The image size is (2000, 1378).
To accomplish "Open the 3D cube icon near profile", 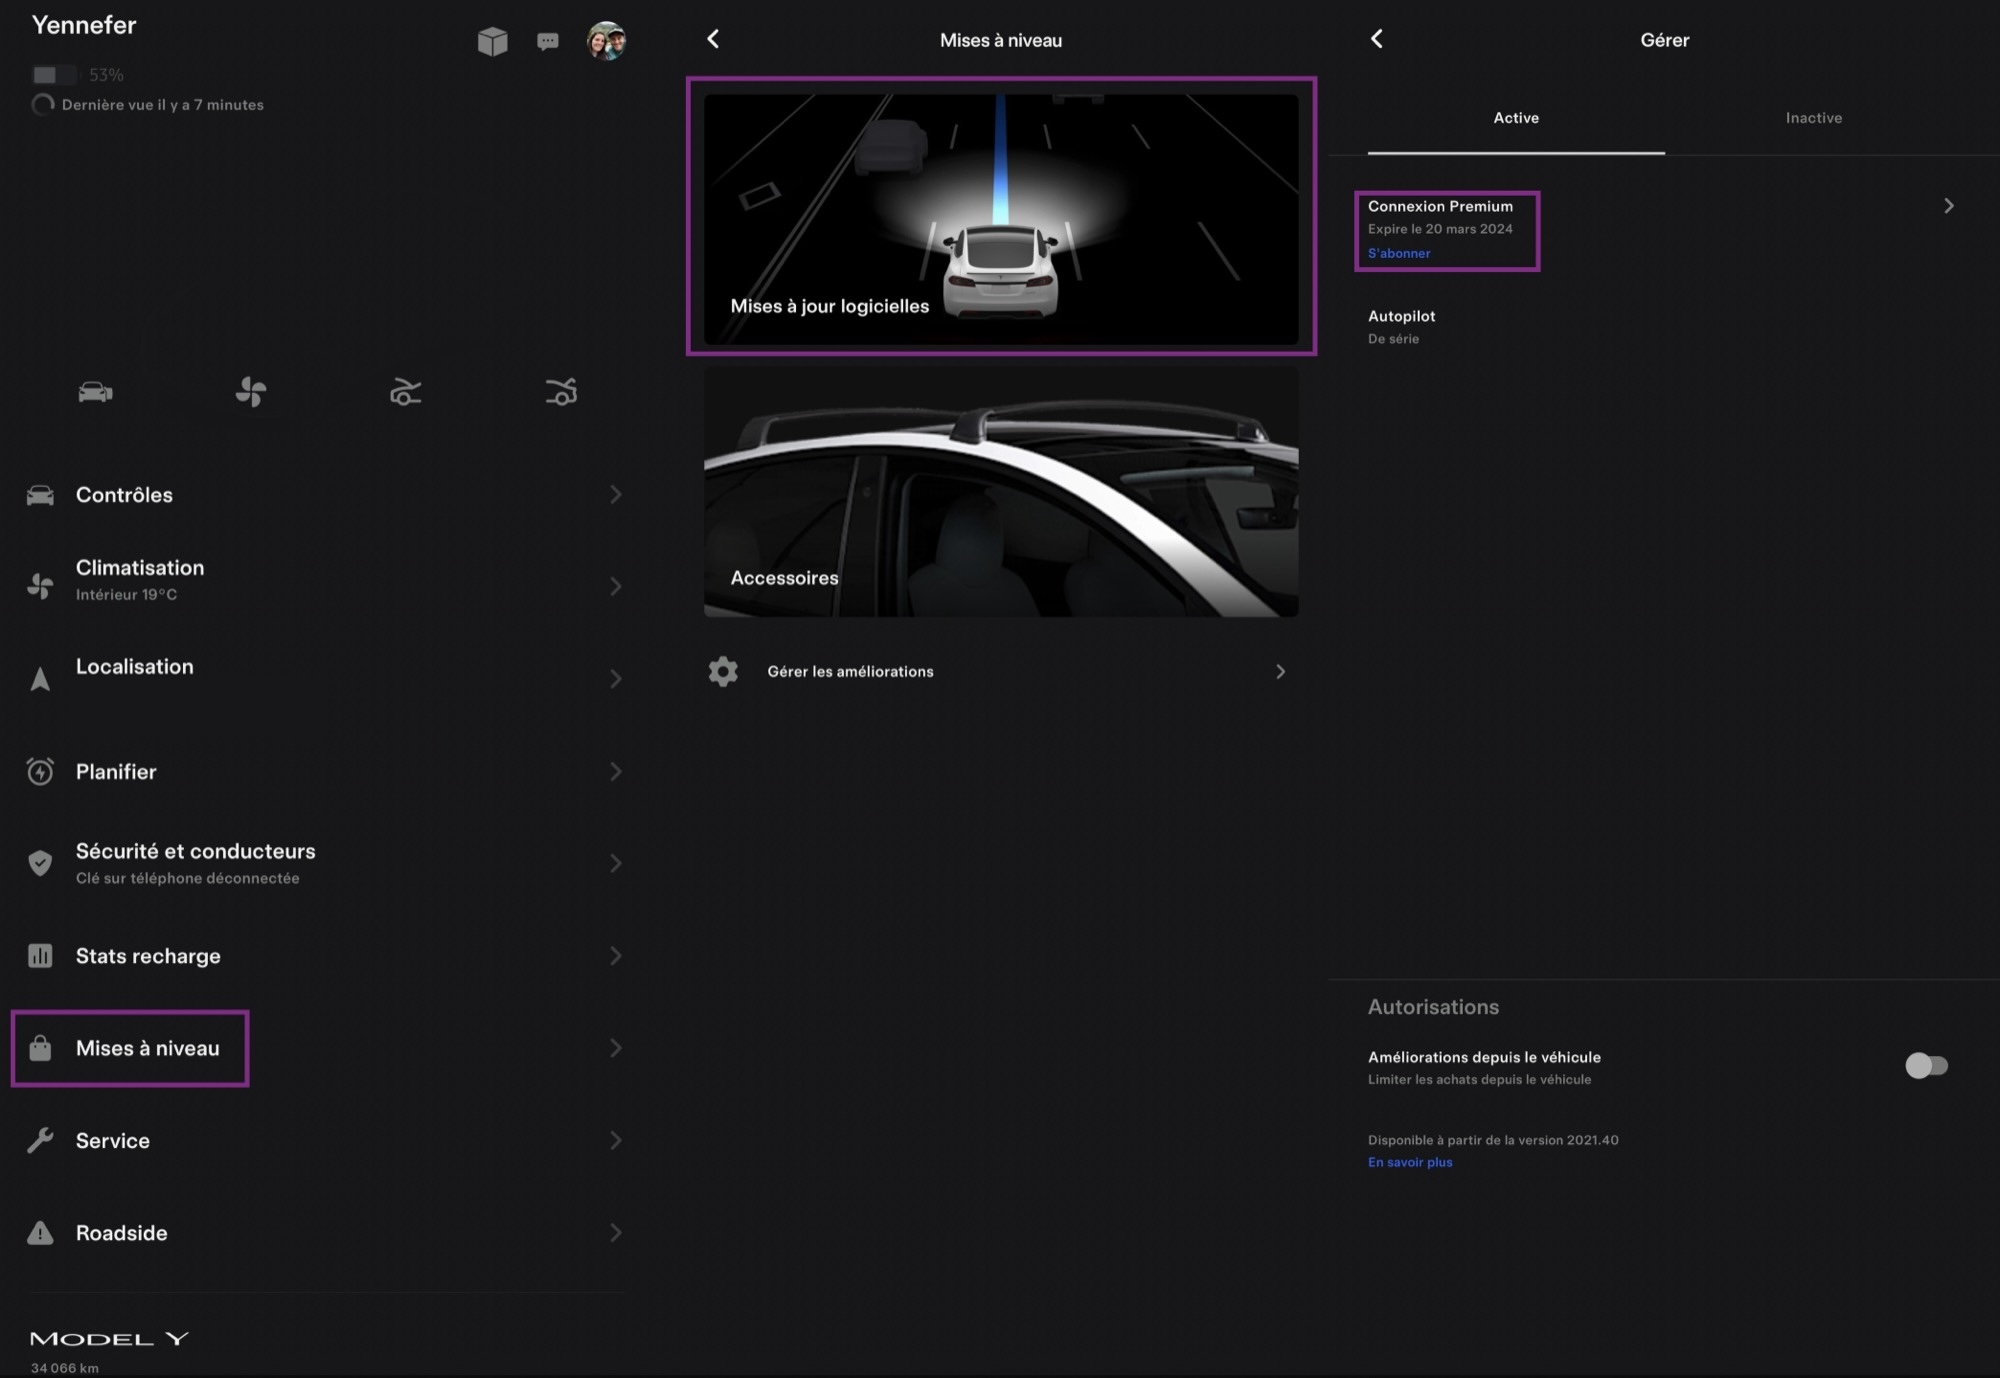I will pyautogui.click(x=492, y=41).
